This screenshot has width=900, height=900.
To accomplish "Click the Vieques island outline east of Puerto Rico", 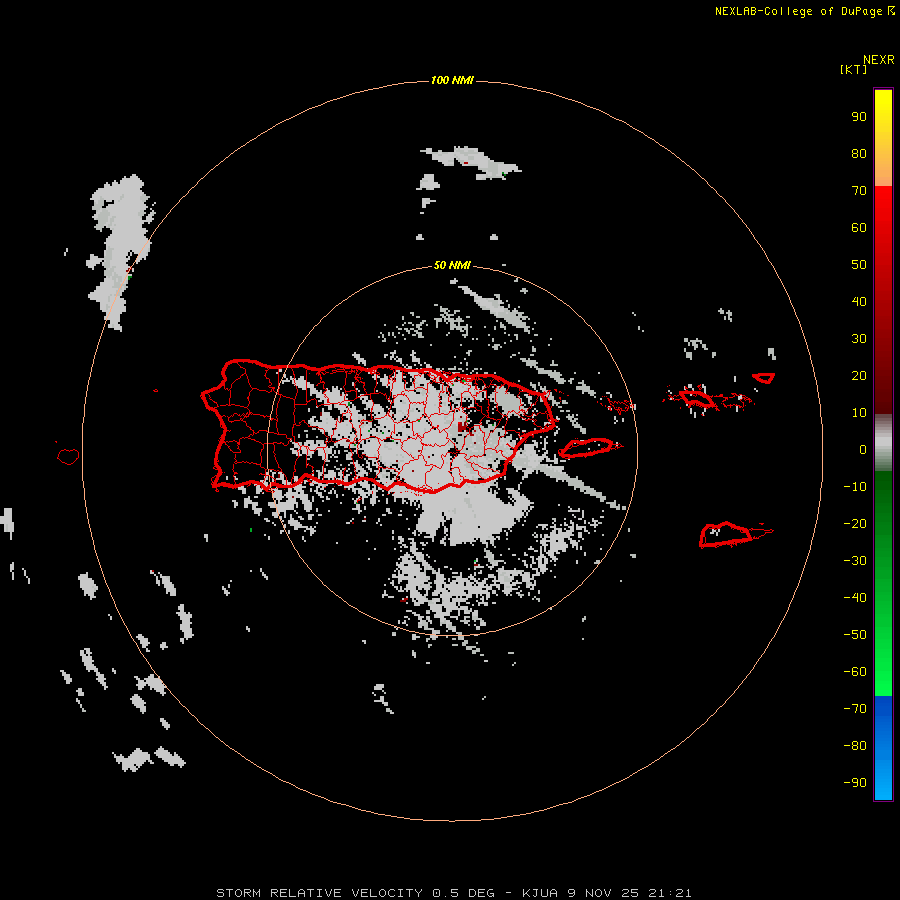I will coord(589,447).
